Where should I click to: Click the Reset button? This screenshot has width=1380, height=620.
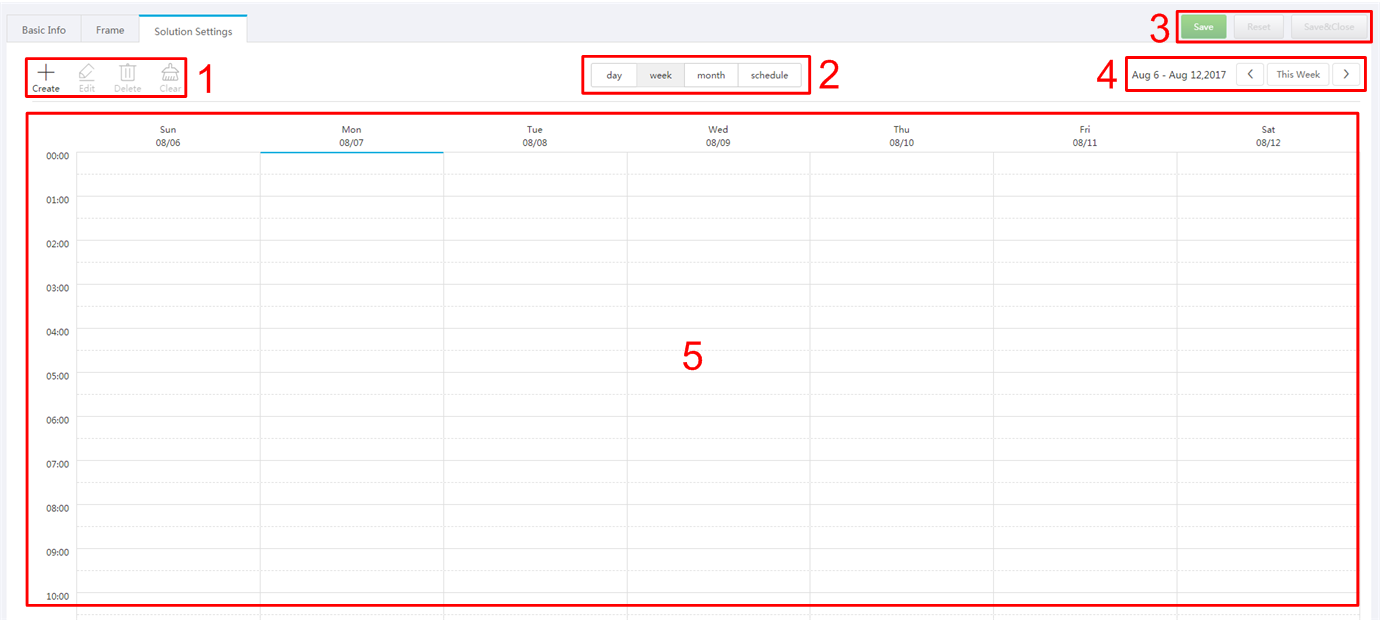point(1259,27)
